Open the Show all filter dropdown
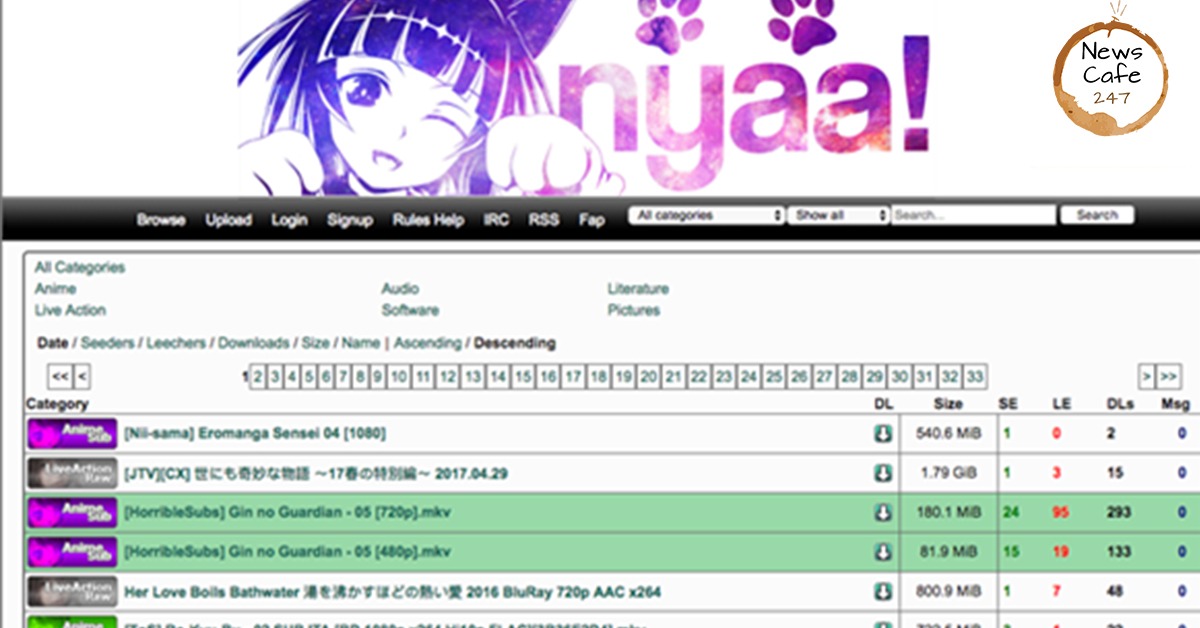The width and height of the screenshot is (1200, 628). point(839,215)
